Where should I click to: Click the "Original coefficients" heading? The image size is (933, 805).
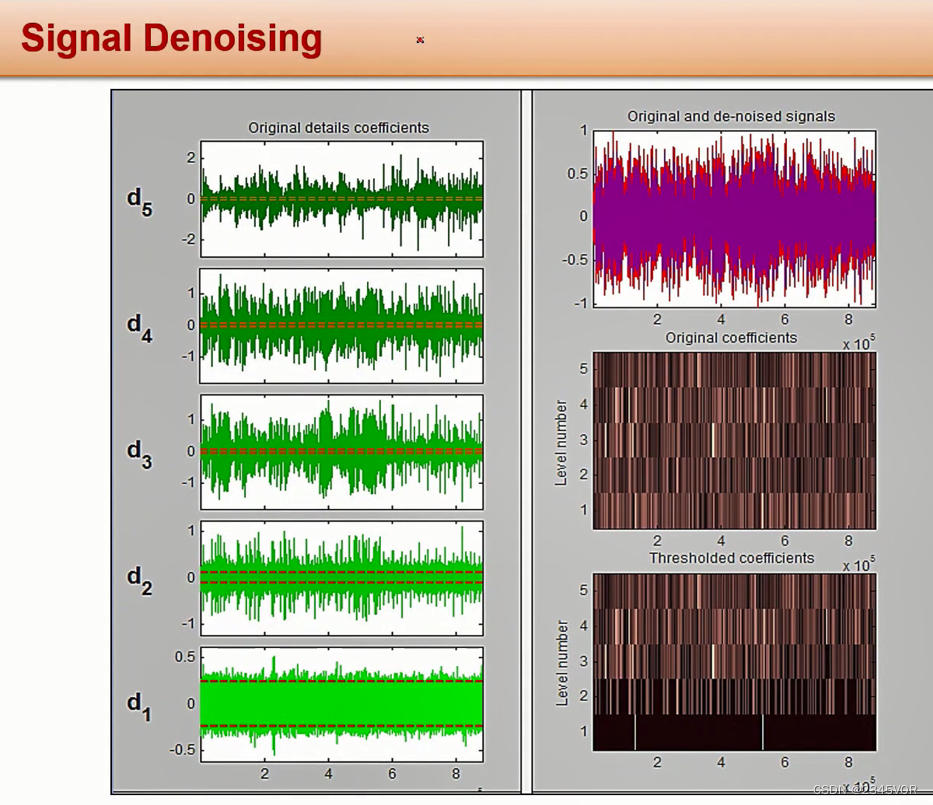point(731,337)
